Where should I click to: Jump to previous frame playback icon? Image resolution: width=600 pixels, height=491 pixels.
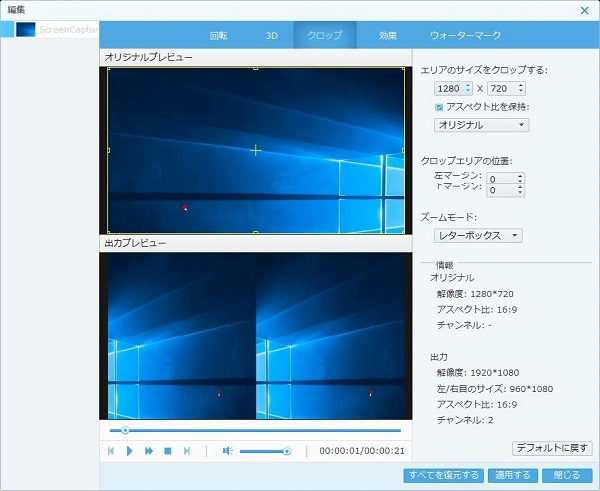click(x=111, y=451)
